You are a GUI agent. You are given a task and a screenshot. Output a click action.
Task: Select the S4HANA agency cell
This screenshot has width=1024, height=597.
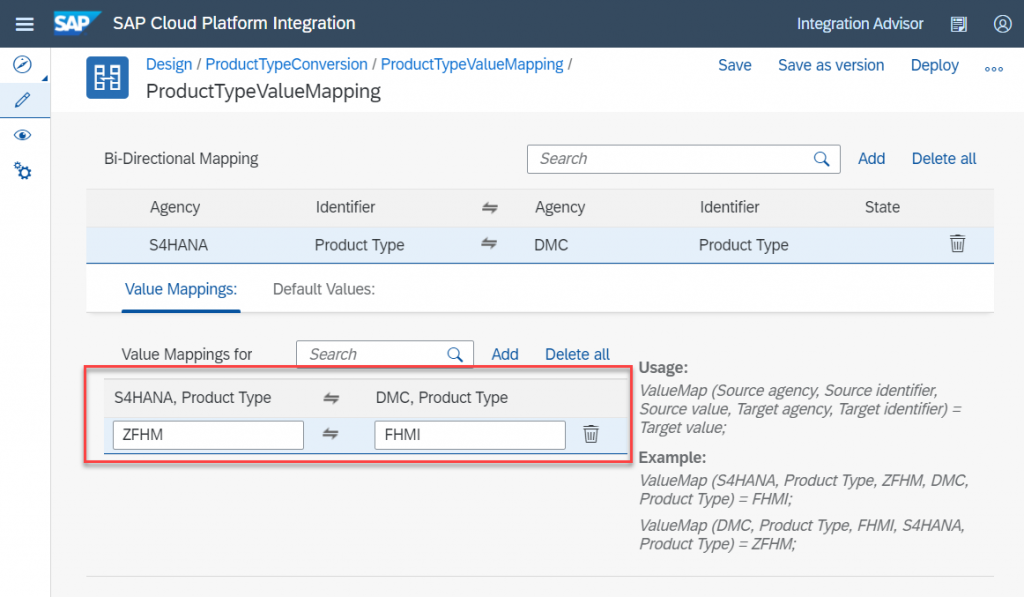click(178, 245)
